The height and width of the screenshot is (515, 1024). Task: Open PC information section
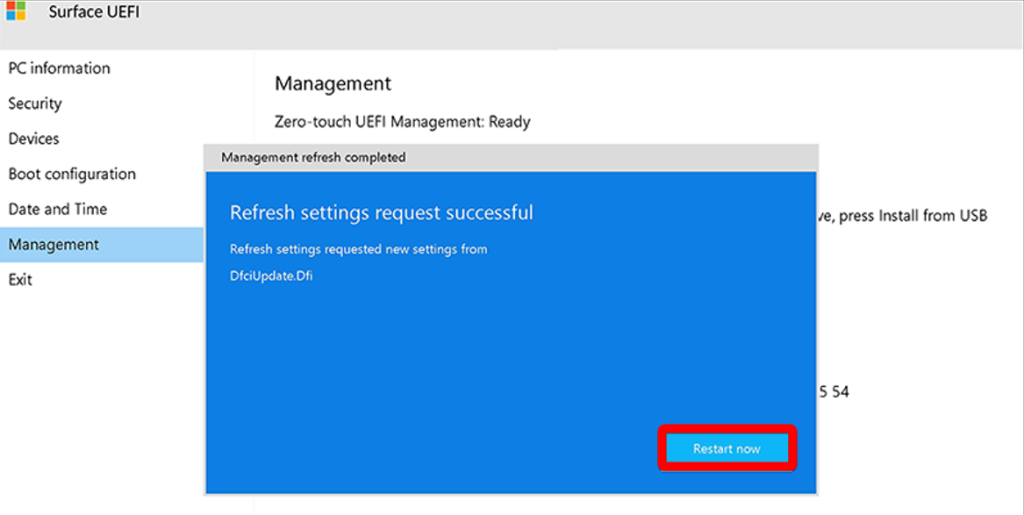59,69
